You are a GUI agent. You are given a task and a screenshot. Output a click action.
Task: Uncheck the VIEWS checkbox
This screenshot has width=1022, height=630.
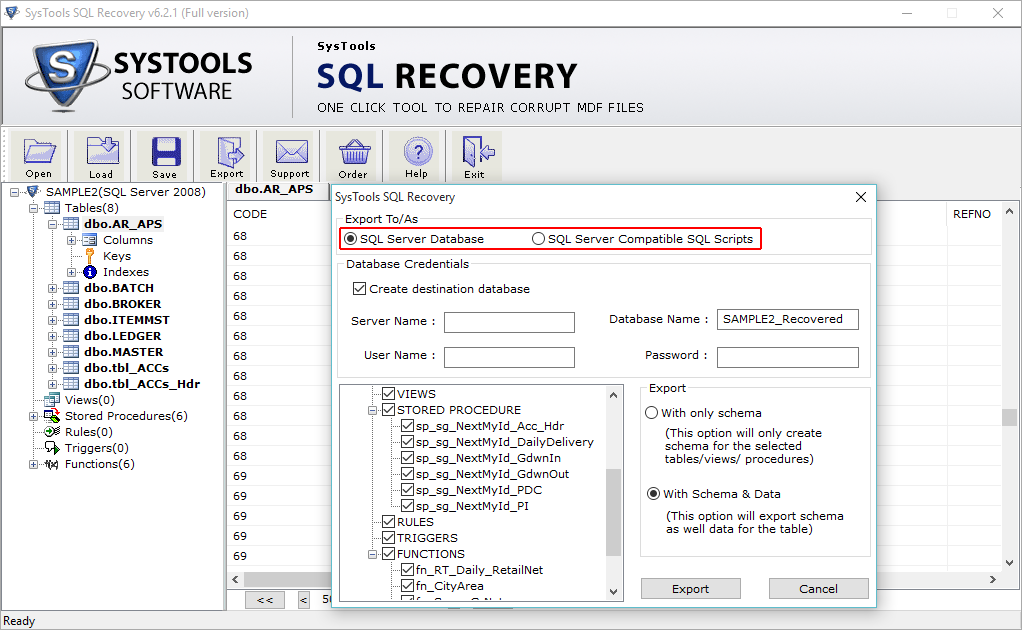tap(388, 394)
